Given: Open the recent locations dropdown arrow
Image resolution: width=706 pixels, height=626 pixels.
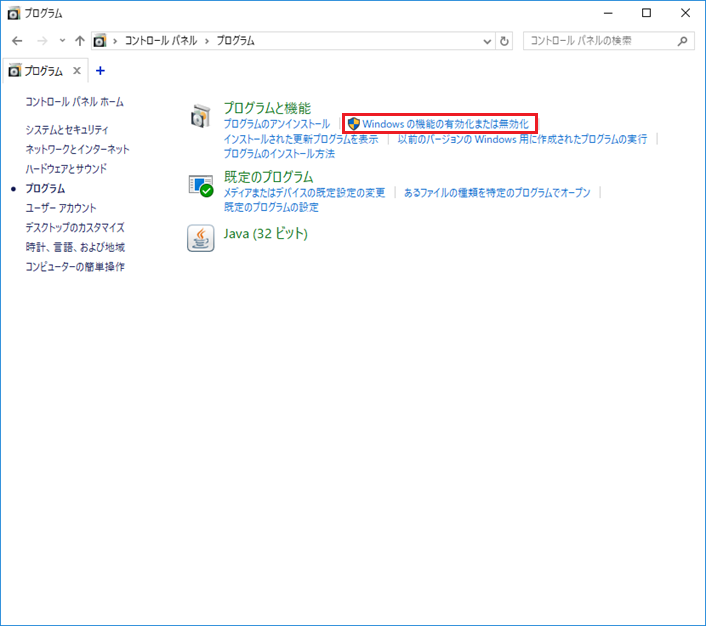Looking at the screenshot, I should pyautogui.click(x=62, y=41).
